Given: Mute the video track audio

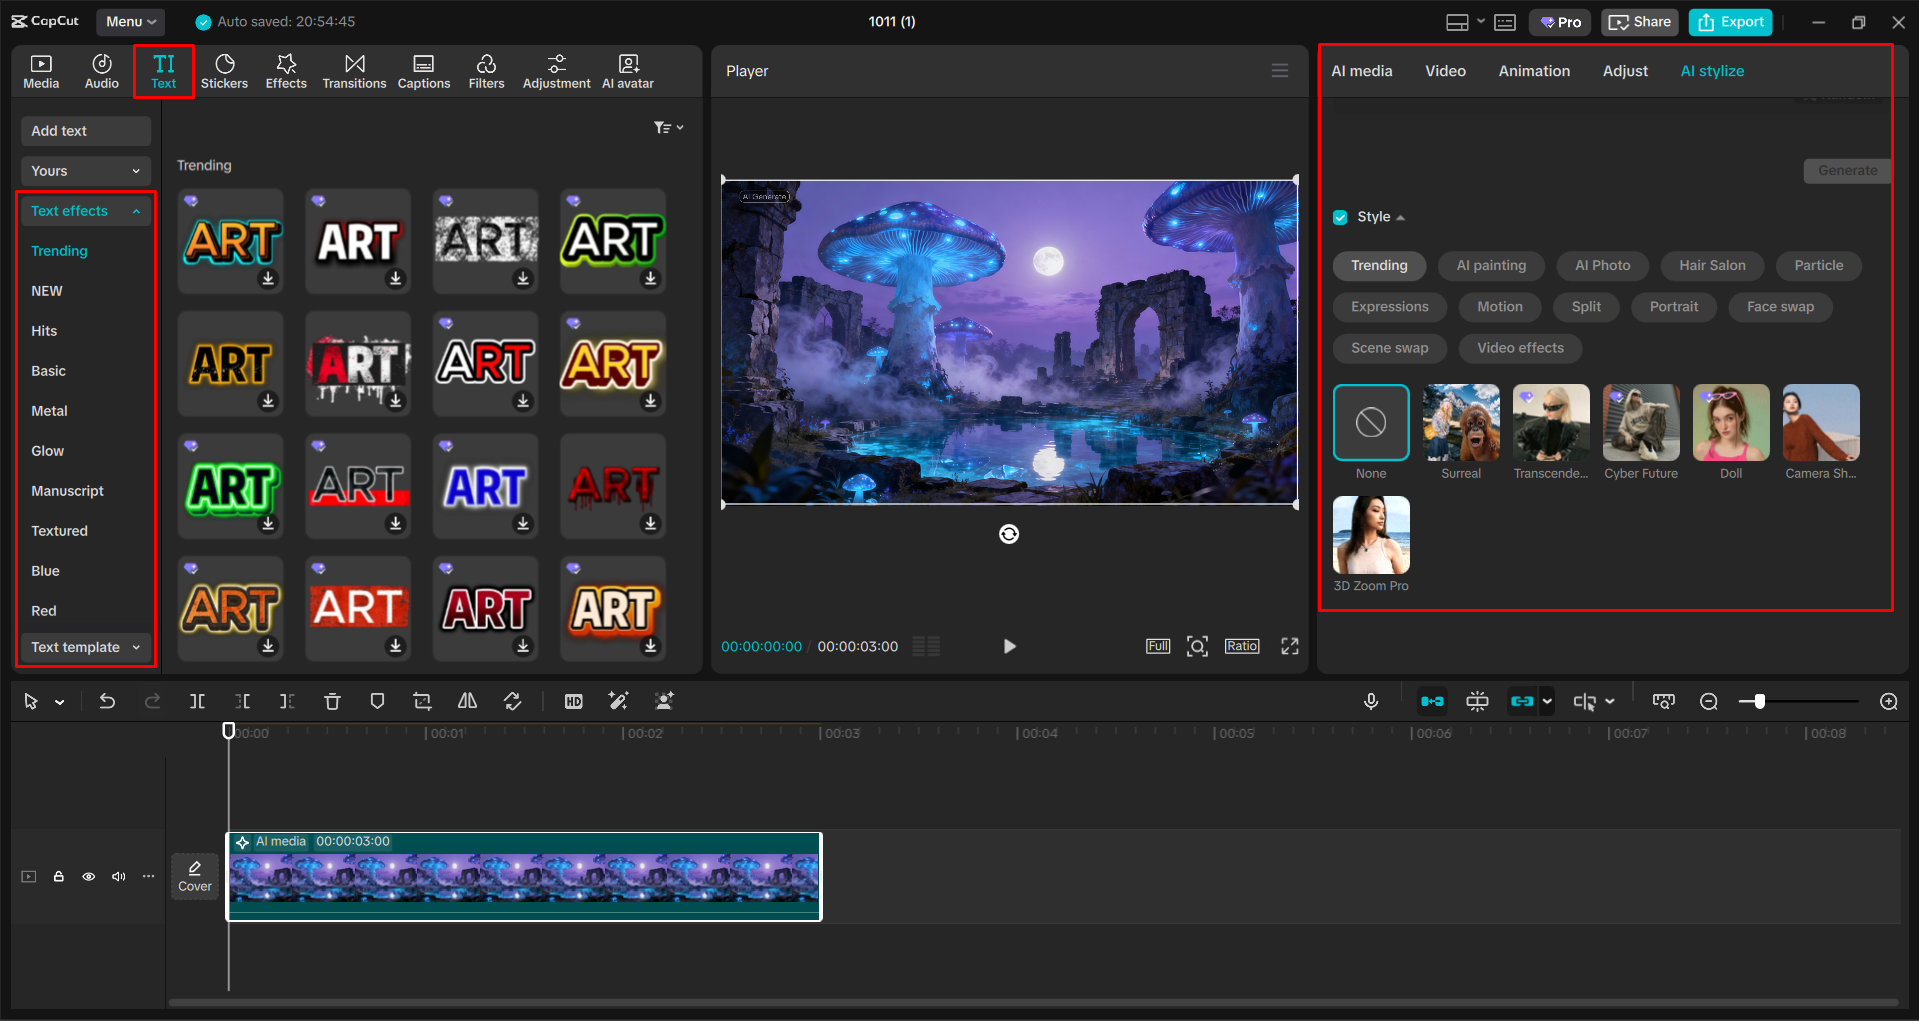Looking at the screenshot, I should pyautogui.click(x=118, y=876).
